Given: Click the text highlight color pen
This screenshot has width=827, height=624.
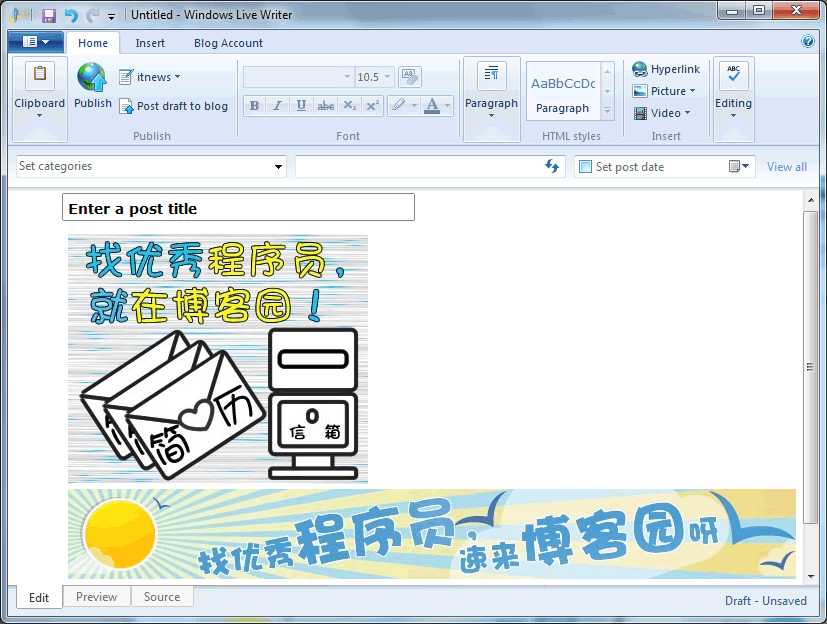Looking at the screenshot, I should (x=399, y=105).
